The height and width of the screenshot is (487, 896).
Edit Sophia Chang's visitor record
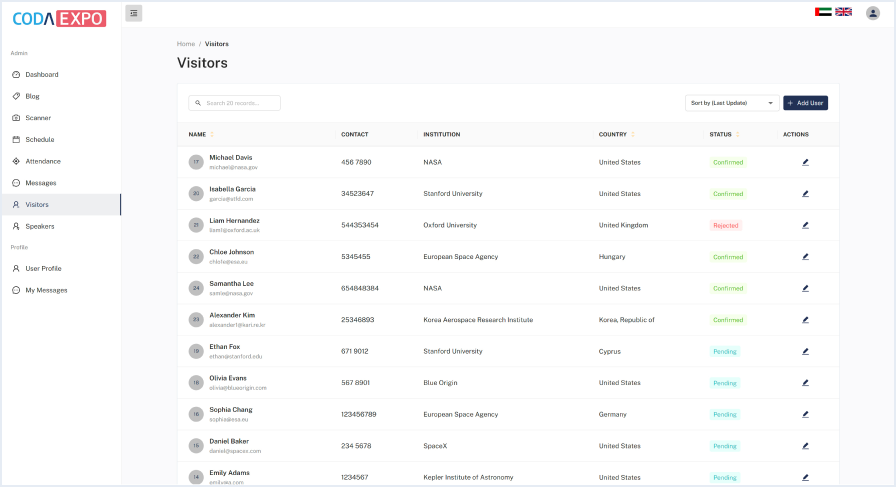click(x=805, y=414)
